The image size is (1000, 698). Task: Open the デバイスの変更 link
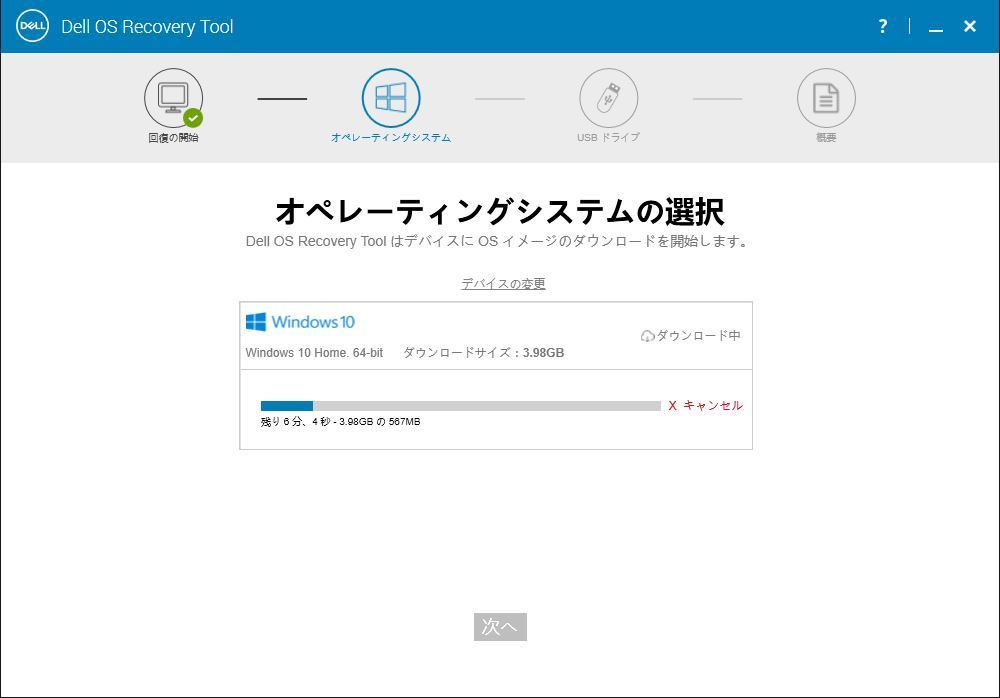503,283
